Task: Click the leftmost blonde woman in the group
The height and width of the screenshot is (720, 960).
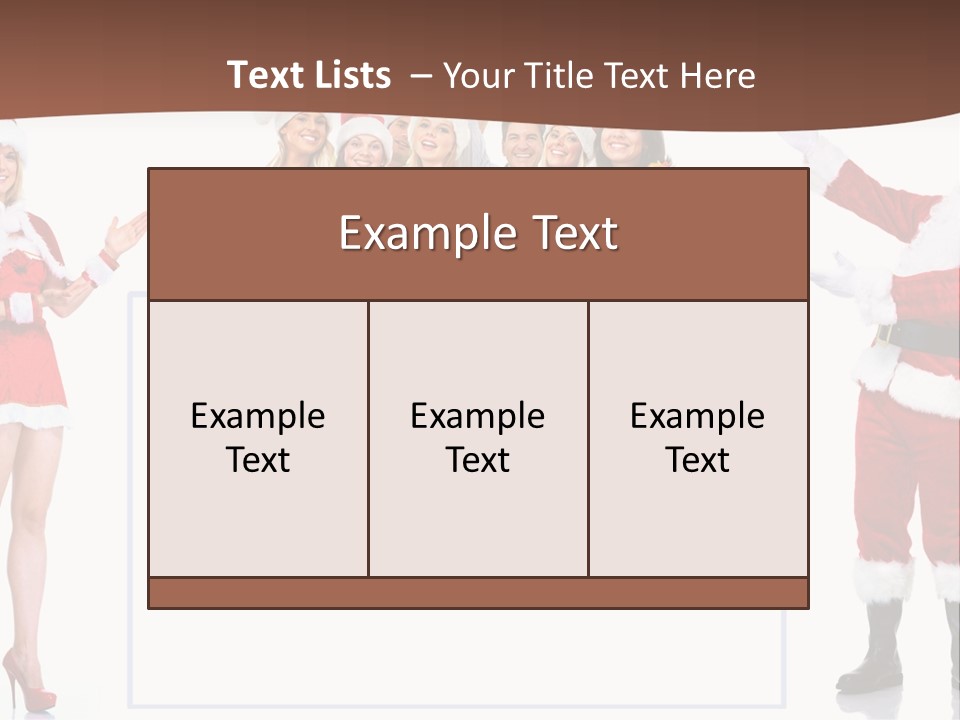Action: coord(302,140)
